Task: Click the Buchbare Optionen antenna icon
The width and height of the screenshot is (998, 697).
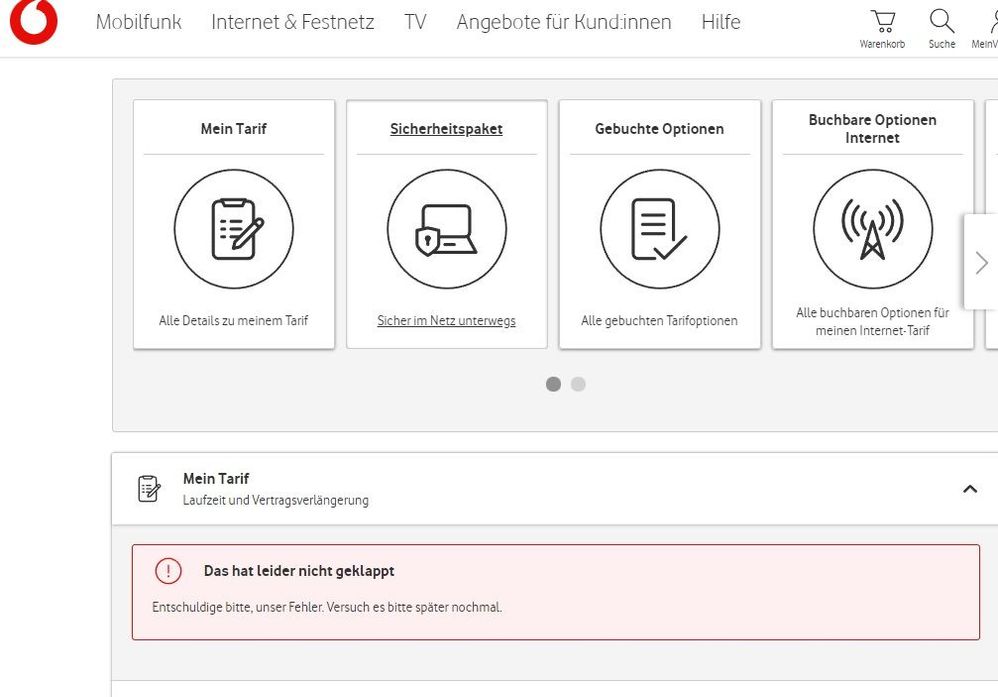Action: (x=872, y=229)
